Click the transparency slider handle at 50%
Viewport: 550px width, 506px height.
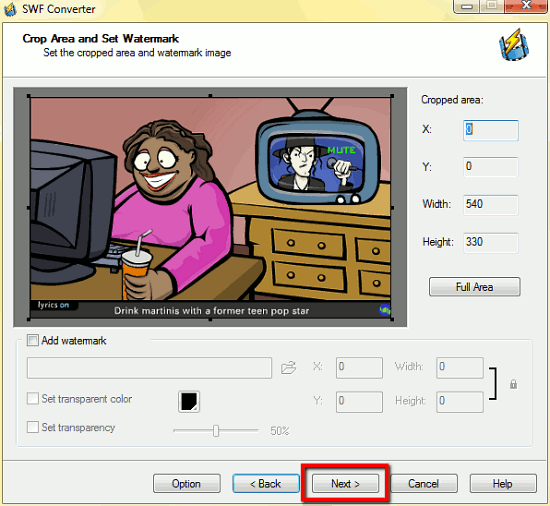coord(216,431)
